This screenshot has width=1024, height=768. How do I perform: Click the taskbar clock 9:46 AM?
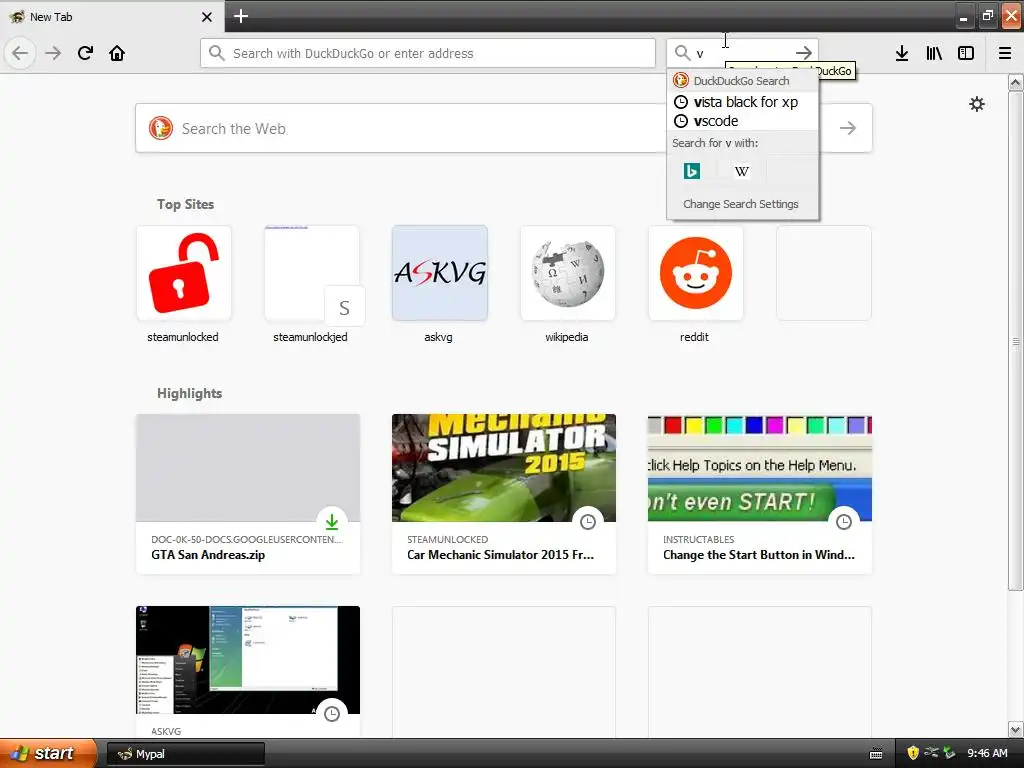click(987, 754)
